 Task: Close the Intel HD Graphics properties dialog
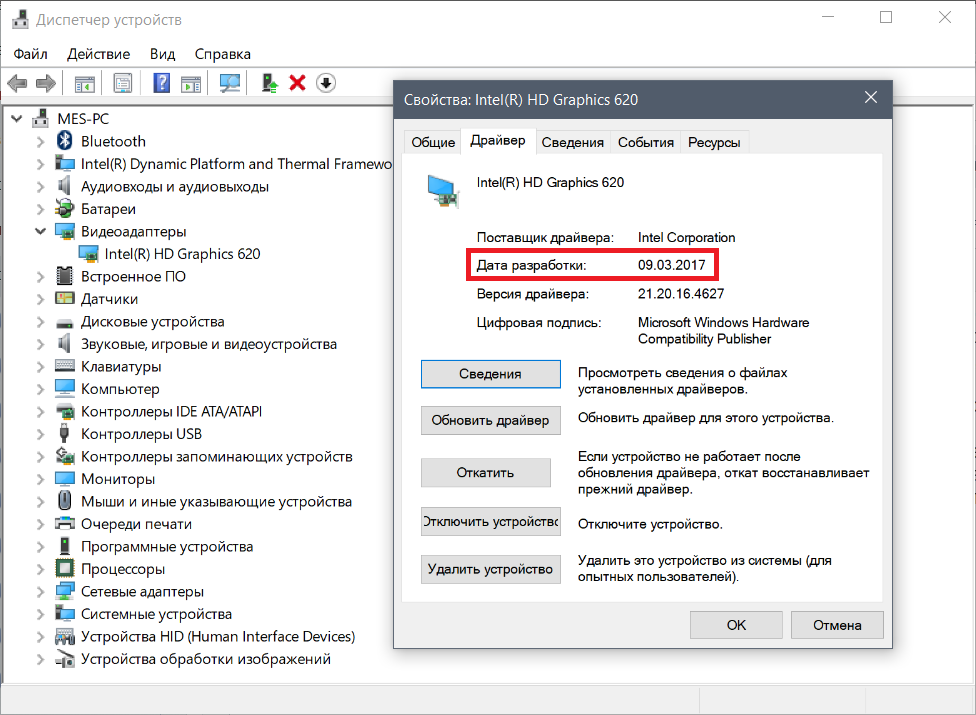click(871, 98)
